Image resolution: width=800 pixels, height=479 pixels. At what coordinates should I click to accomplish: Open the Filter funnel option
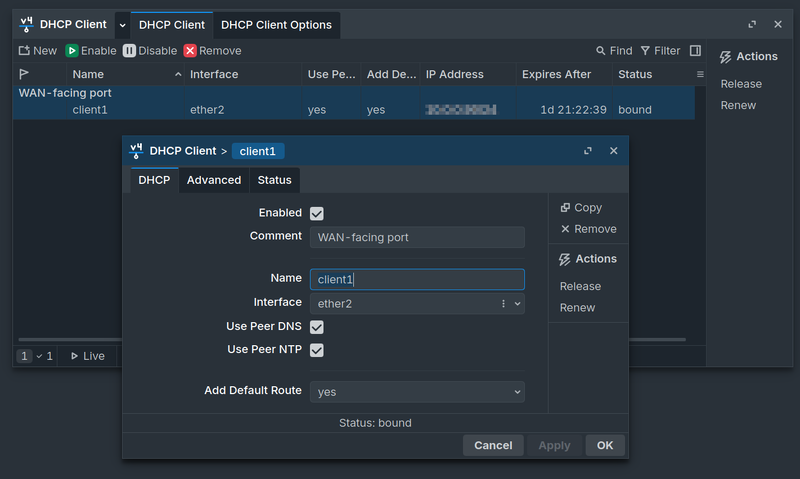(660, 51)
